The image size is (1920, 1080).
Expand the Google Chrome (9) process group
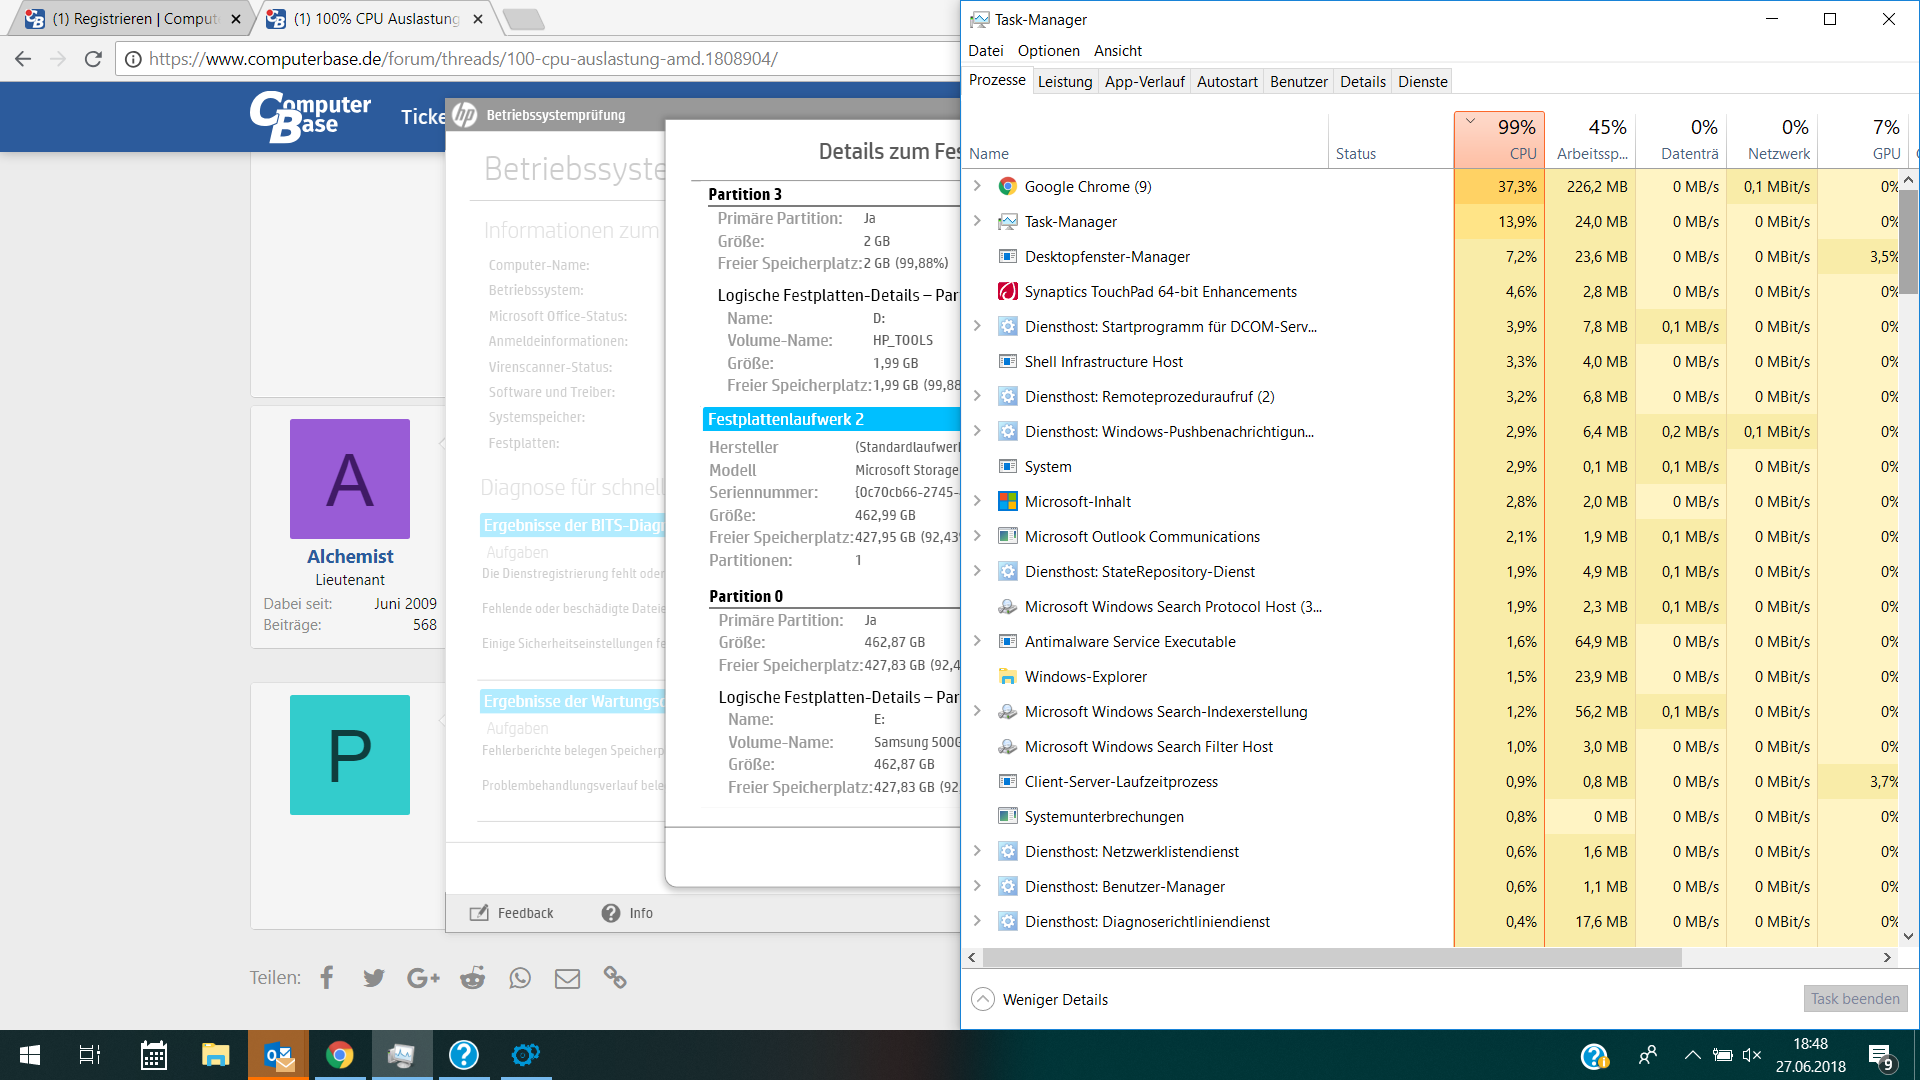[x=978, y=186]
